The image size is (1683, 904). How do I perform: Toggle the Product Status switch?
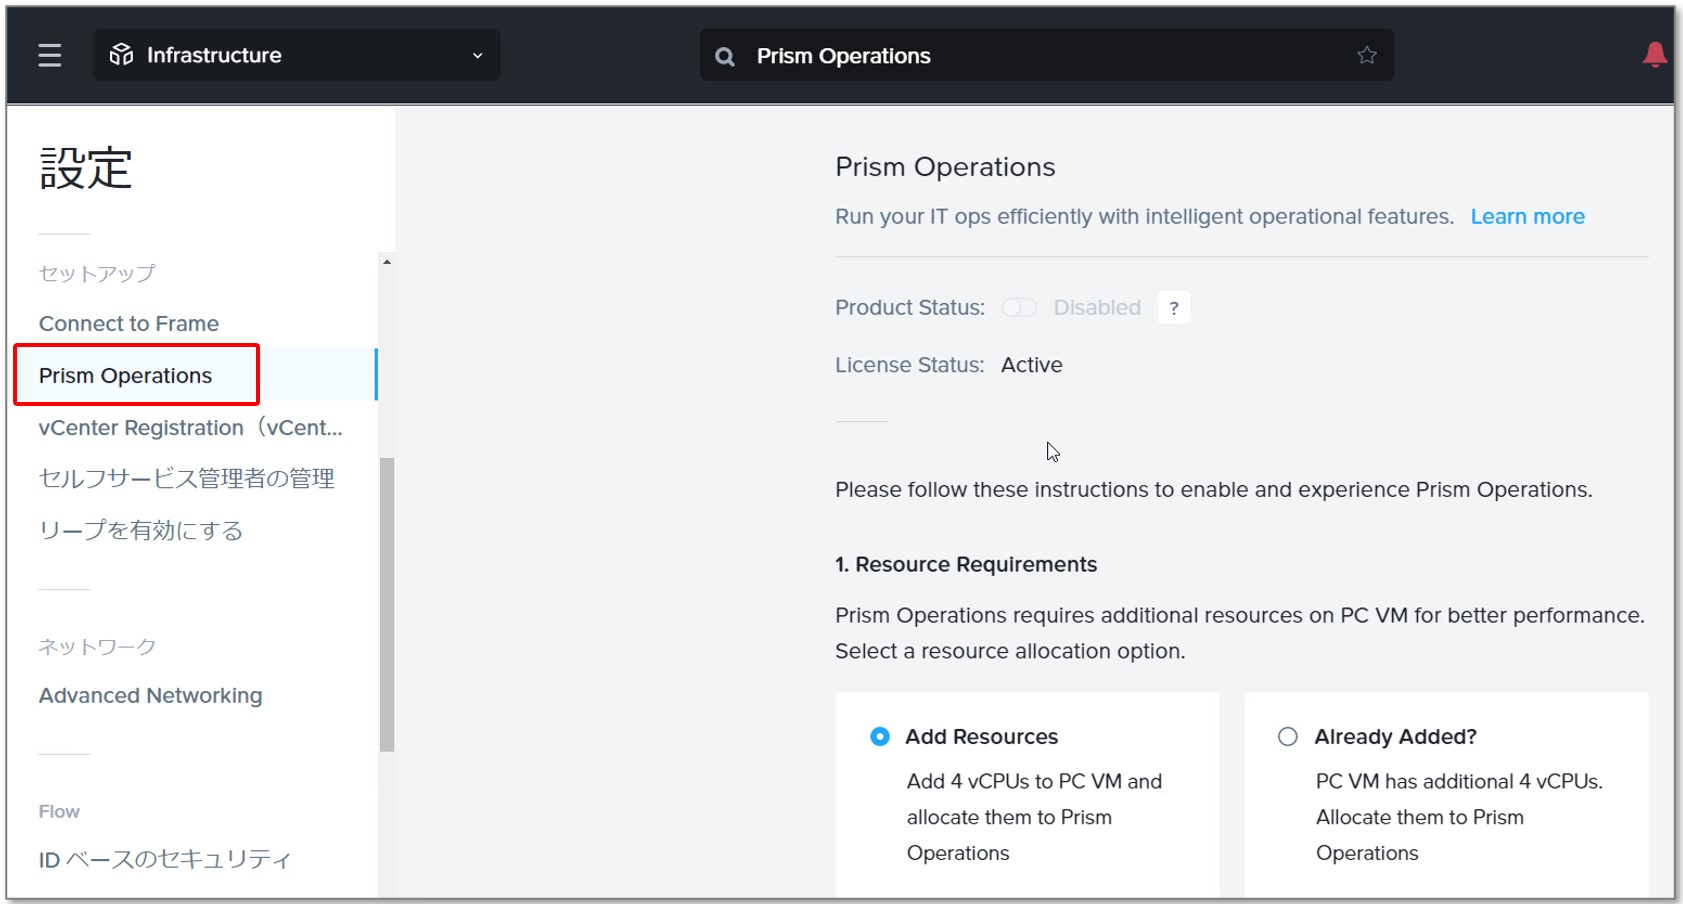[x=1019, y=307]
